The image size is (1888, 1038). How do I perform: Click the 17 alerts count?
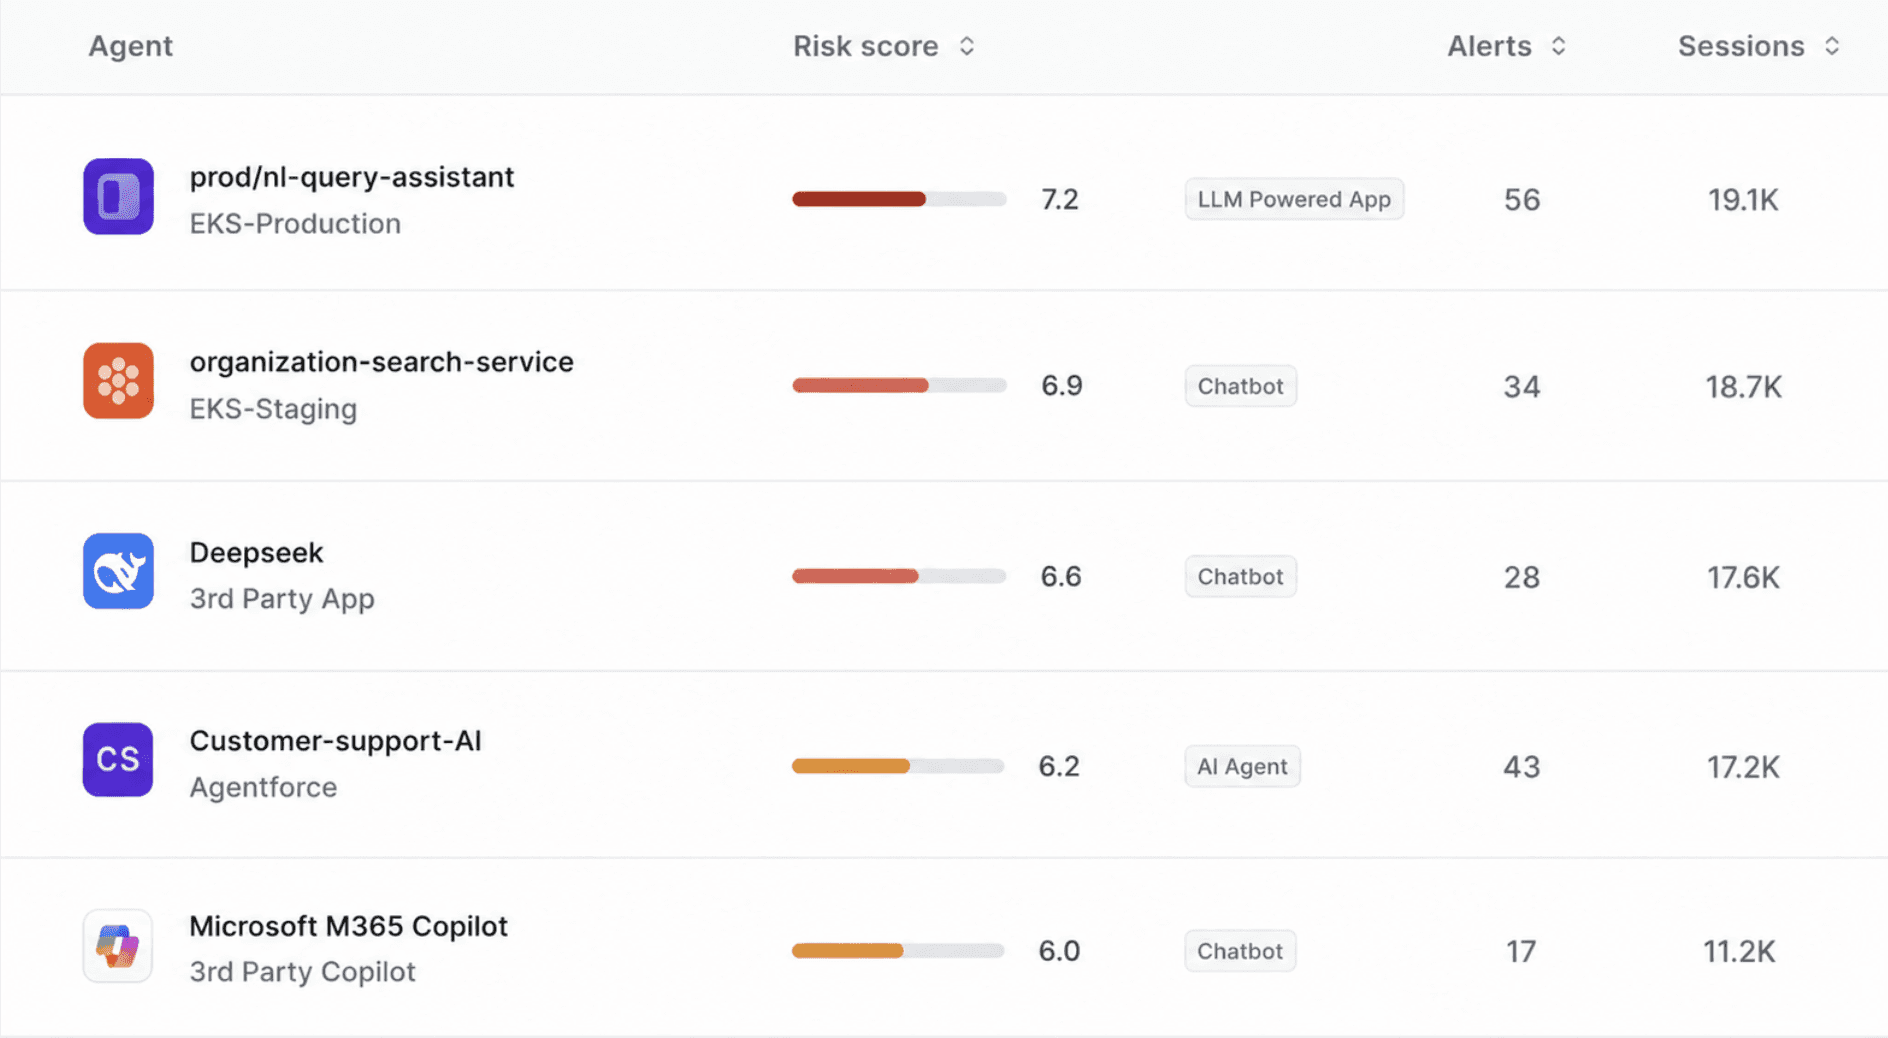coord(1521,952)
